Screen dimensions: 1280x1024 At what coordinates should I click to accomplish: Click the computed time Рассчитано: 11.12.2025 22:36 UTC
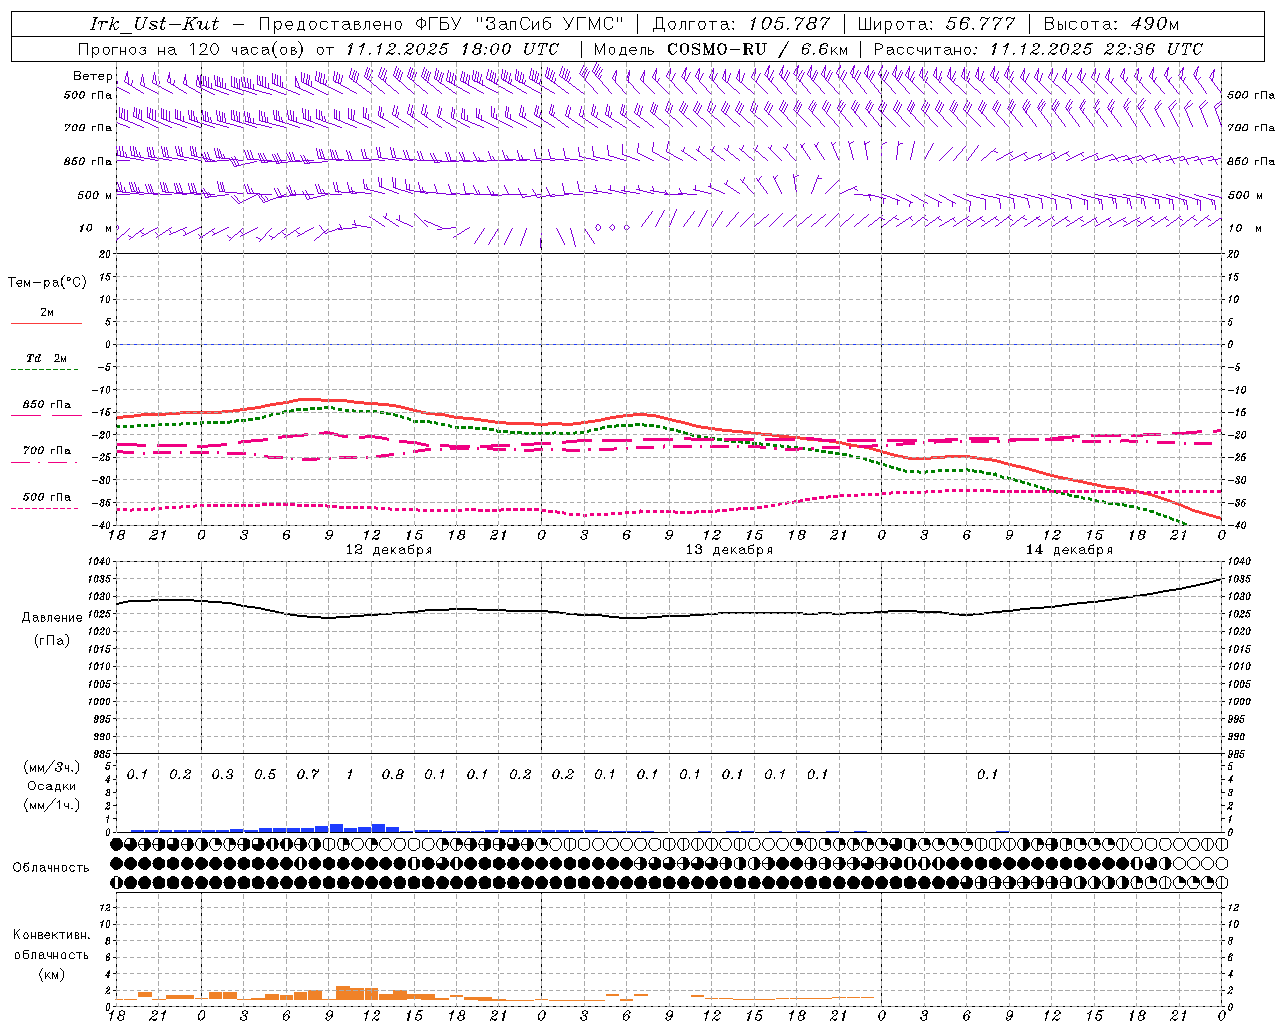[x=1038, y=49]
